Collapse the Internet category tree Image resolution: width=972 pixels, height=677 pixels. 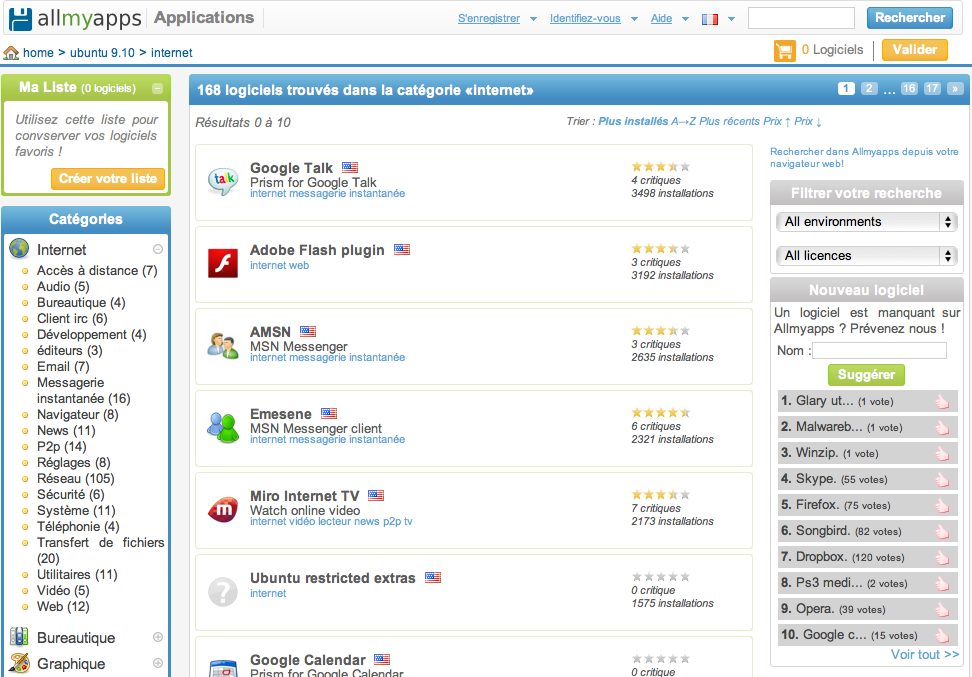[x=158, y=249]
